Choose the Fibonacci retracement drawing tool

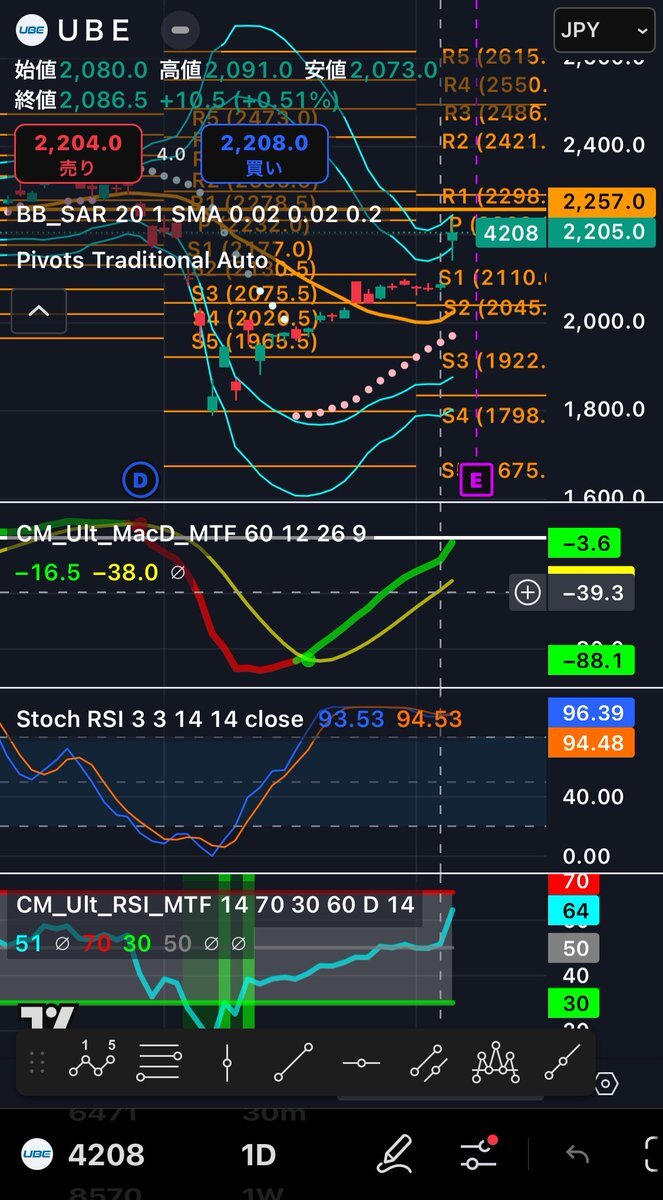(158, 1062)
